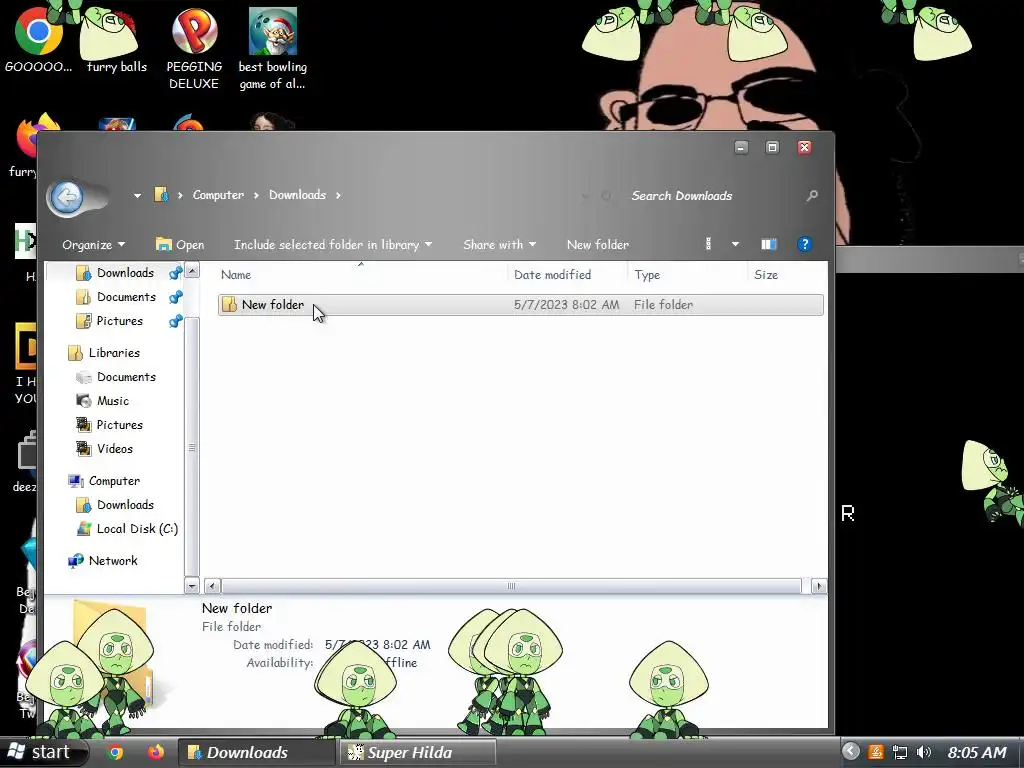Click the sidebar scroll up arrow
Viewport: 1024px width, 768px height.
192,270
